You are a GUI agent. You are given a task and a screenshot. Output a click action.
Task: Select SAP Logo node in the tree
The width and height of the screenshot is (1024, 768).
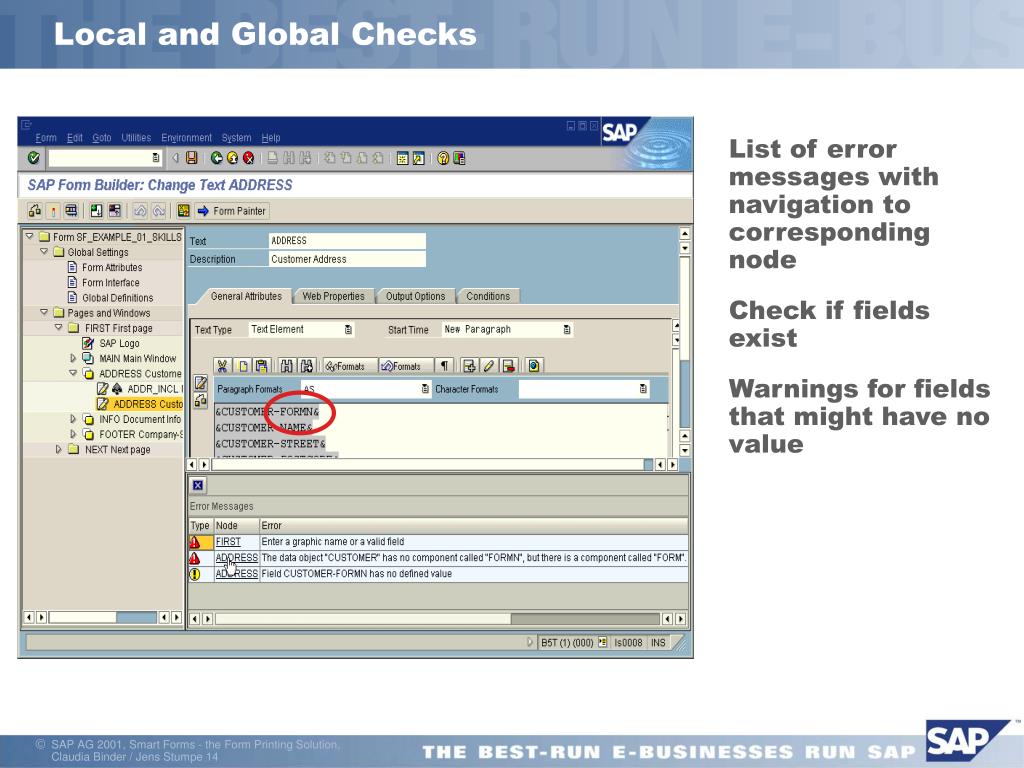click(119, 343)
